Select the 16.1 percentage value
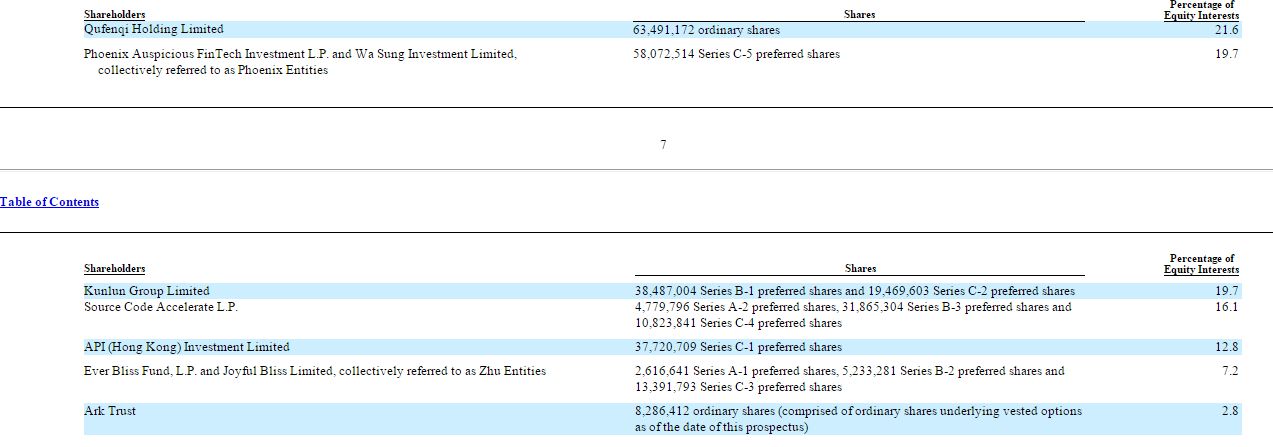Screen dimensions: 1273x447 click(1226, 307)
